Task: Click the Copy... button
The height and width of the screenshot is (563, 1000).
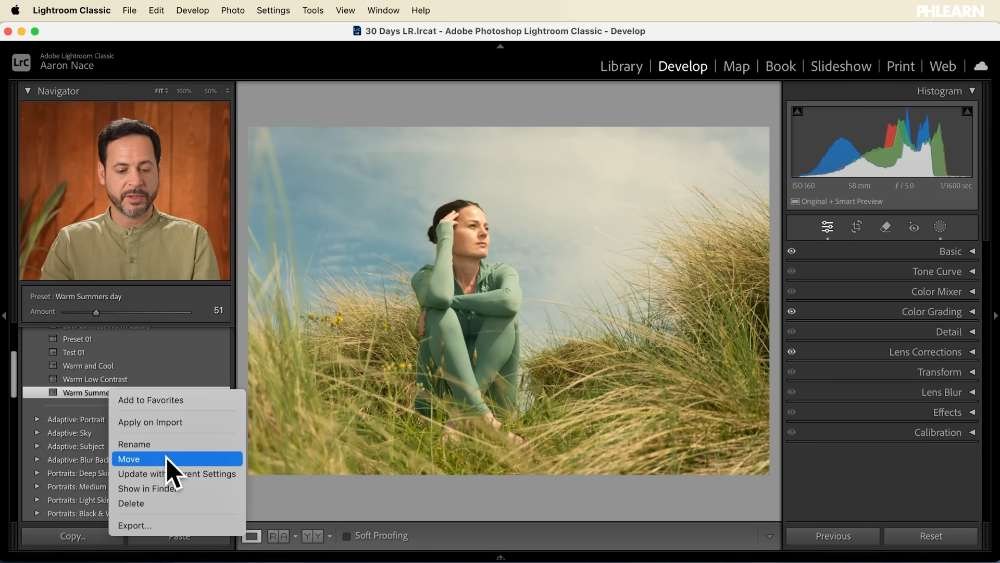Action: click(73, 536)
